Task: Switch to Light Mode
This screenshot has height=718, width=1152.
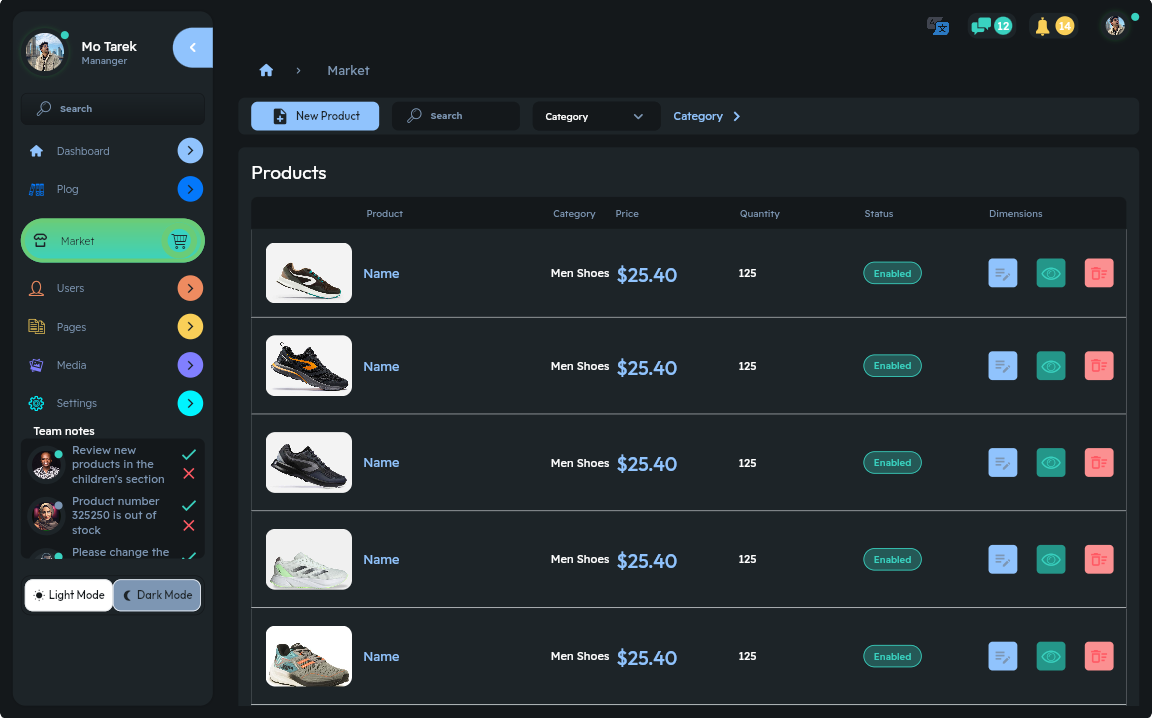Action: 68,595
